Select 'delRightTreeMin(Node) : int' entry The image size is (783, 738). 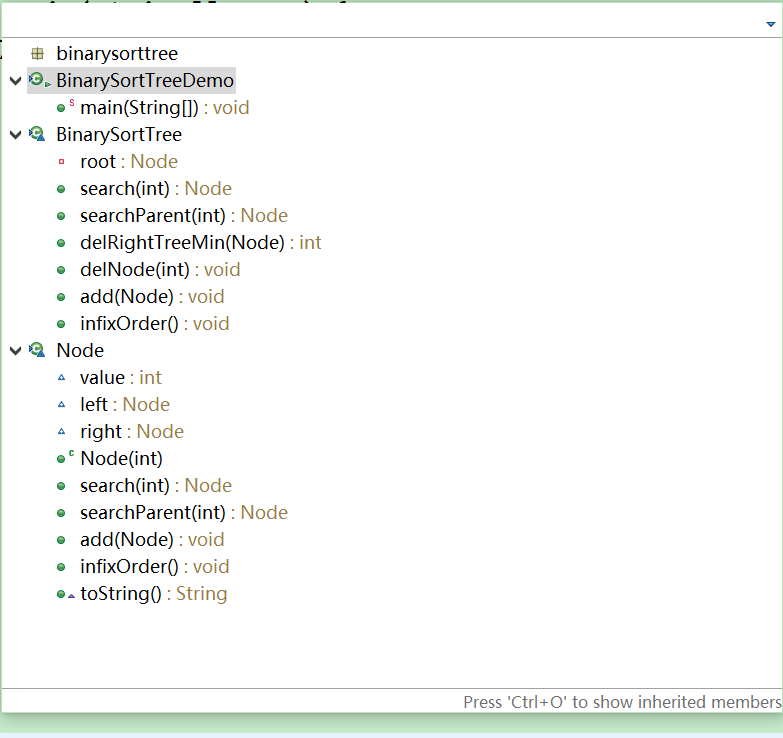pos(200,243)
